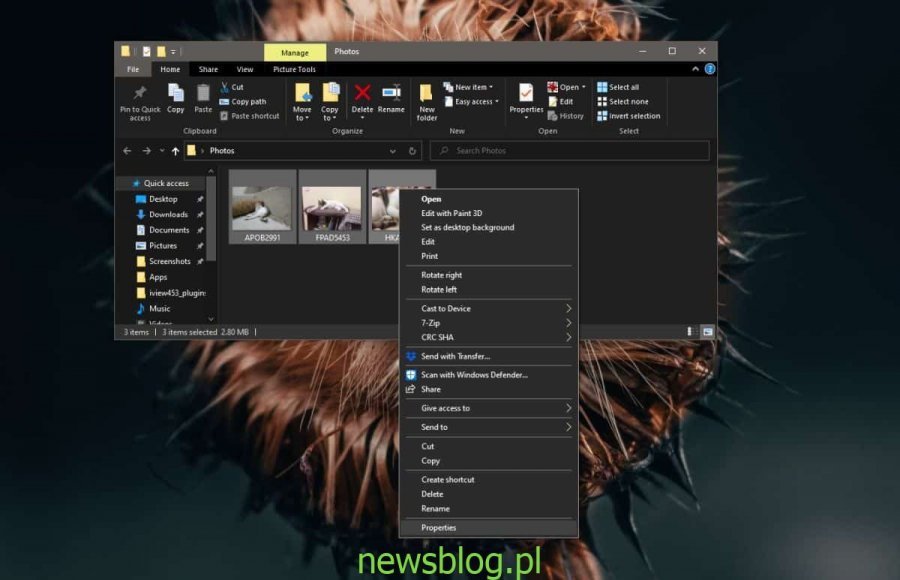
Task: Open the address bar history dropdown
Action: 393,151
